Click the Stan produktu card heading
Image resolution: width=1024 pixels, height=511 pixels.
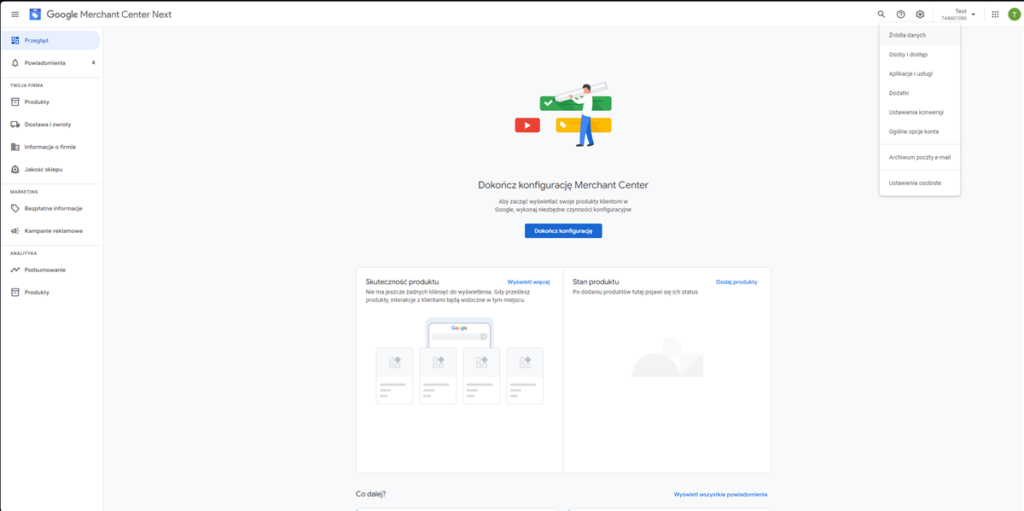pos(596,282)
